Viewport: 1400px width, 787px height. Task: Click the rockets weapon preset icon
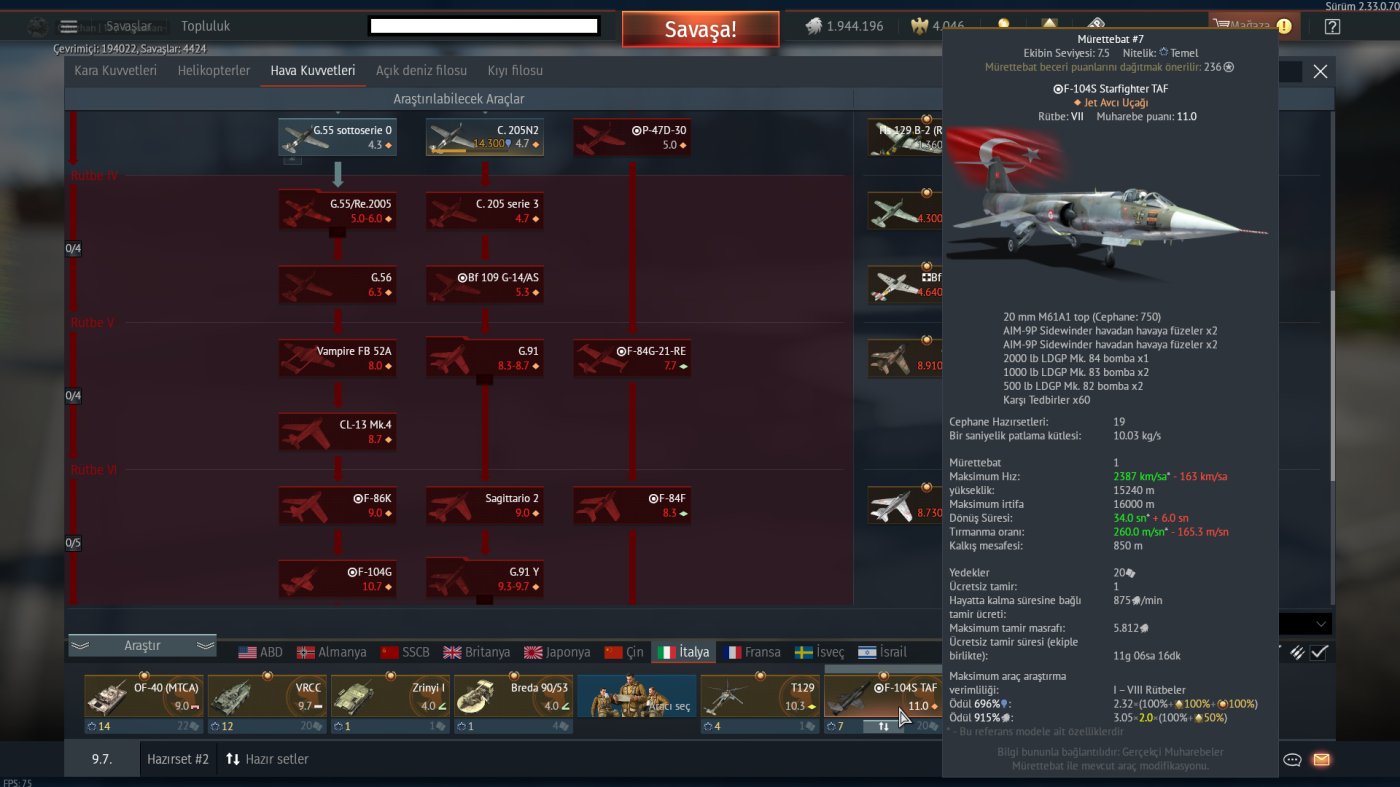1297,652
